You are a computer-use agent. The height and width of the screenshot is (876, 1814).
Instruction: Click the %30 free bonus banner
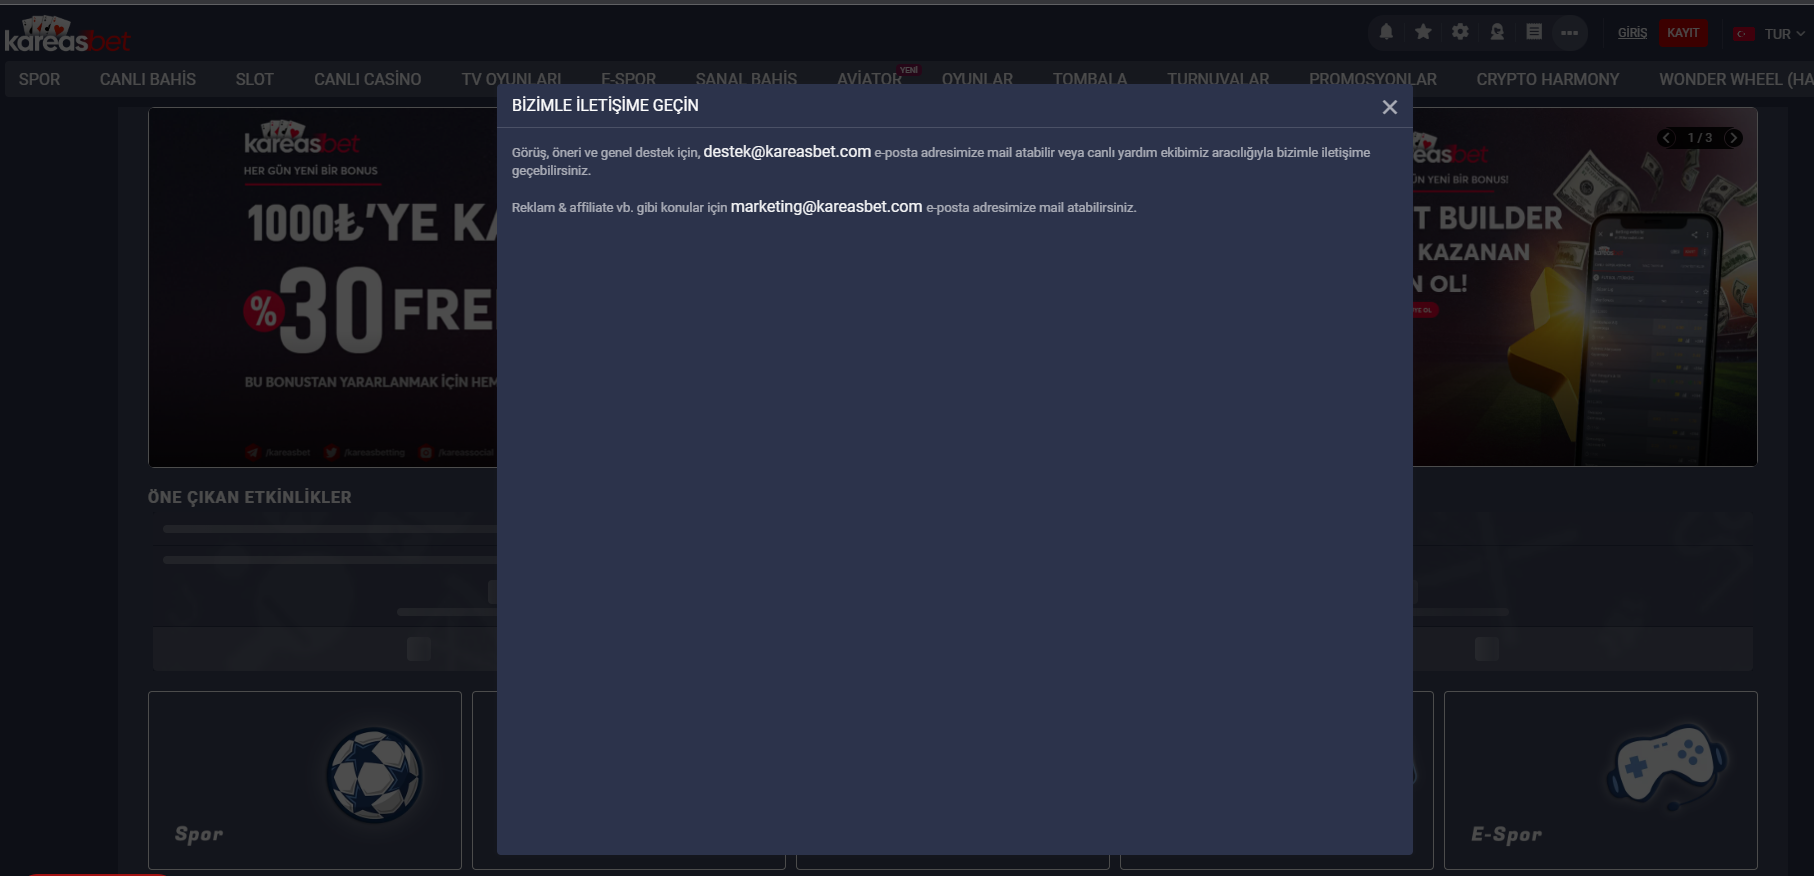point(323,287)
